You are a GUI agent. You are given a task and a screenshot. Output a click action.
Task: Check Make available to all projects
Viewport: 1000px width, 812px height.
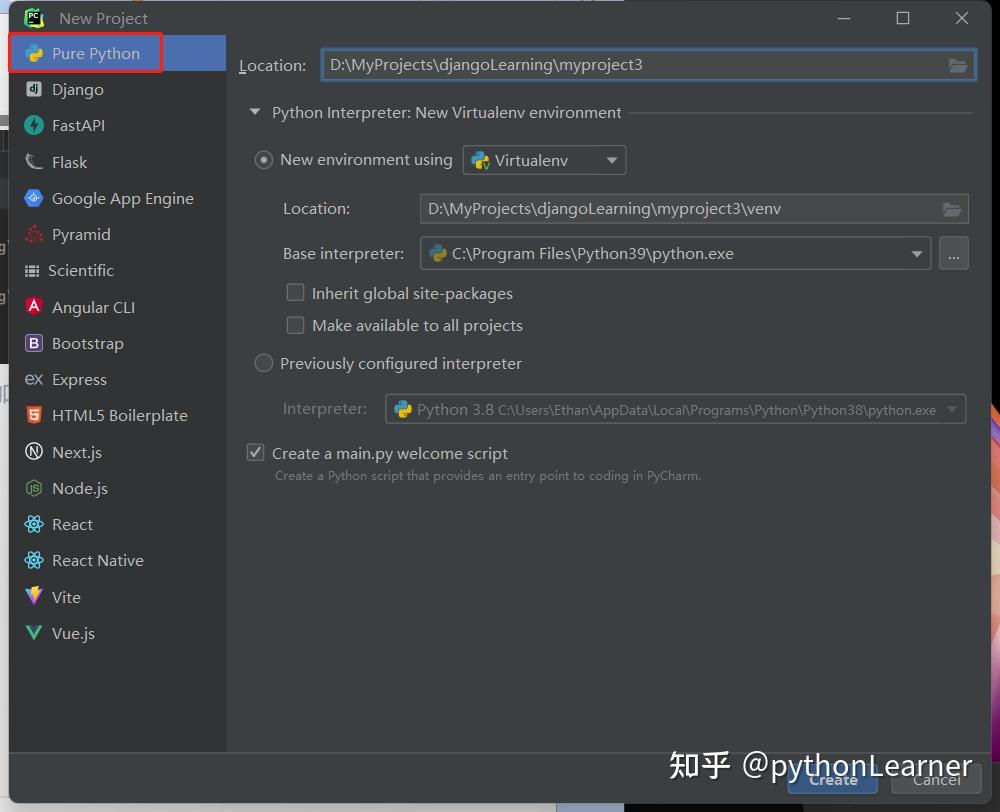[295, 325]
